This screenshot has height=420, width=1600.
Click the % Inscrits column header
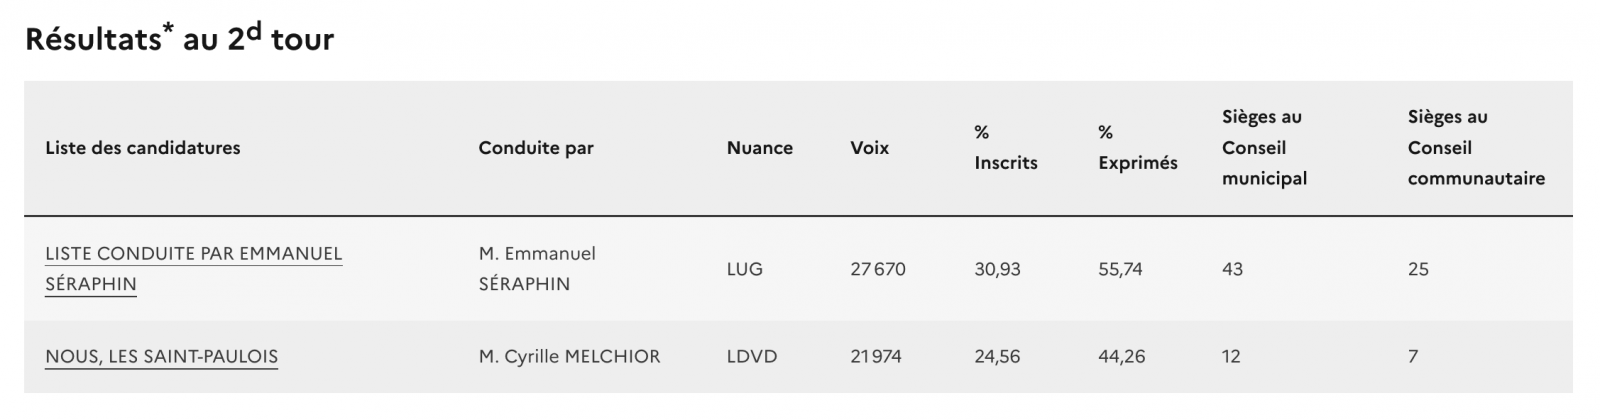[1006, 148]
